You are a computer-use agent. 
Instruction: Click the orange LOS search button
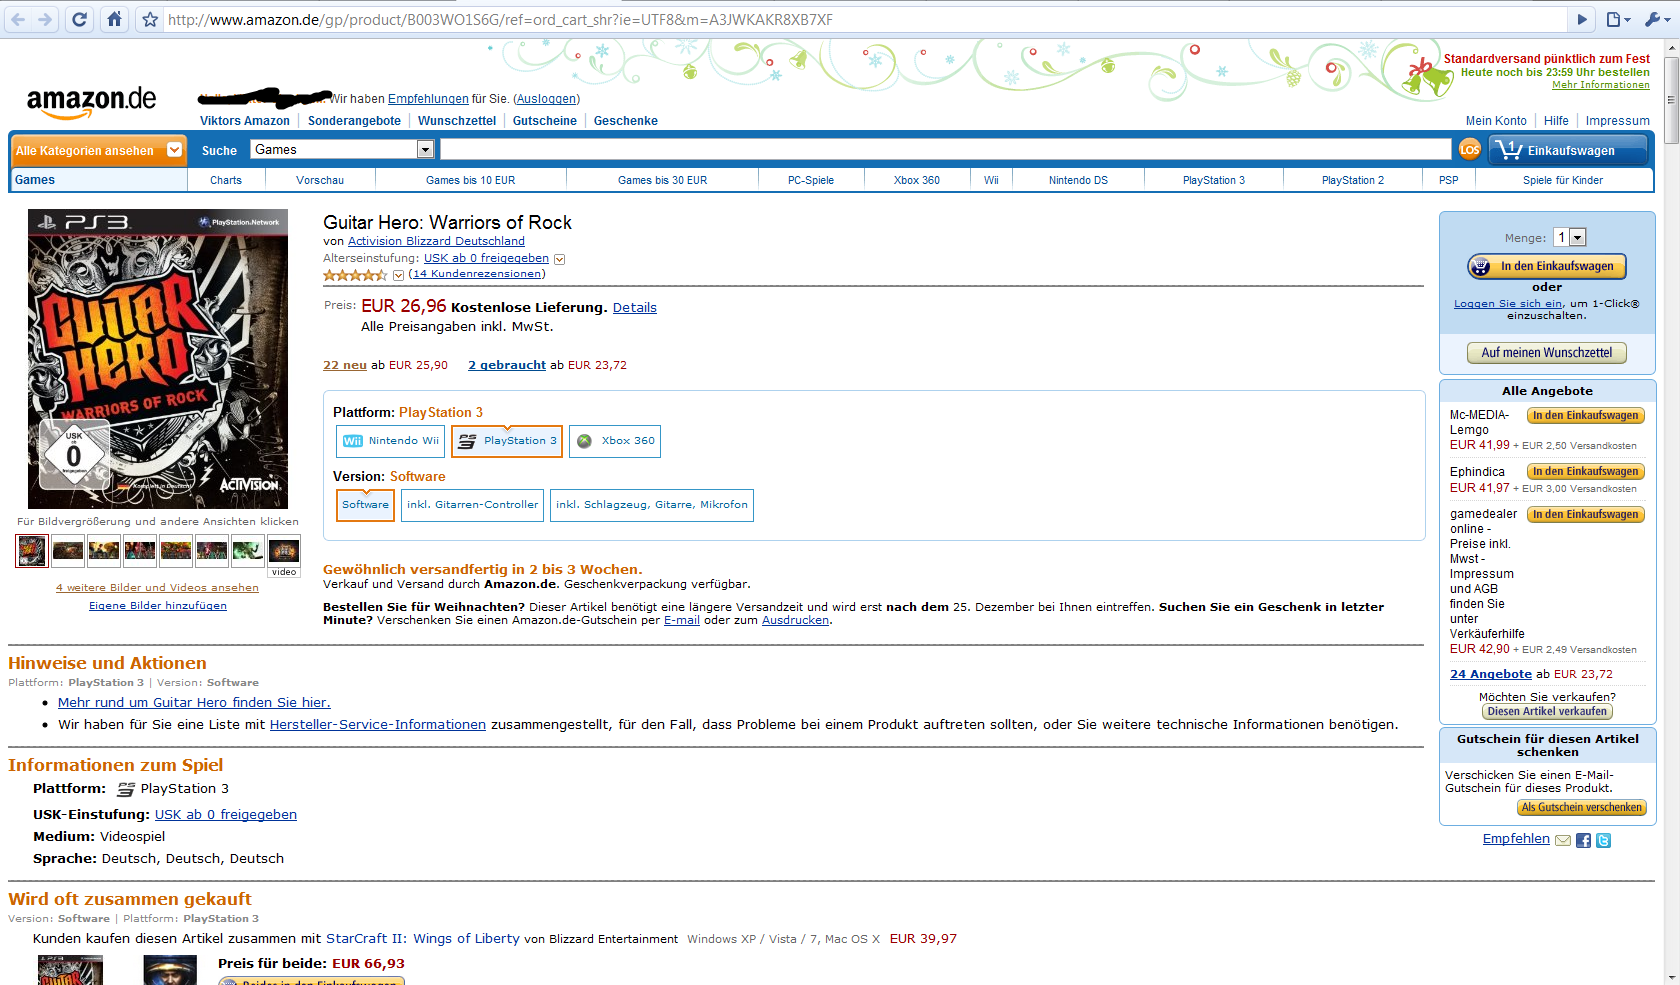click(1469, 149)
